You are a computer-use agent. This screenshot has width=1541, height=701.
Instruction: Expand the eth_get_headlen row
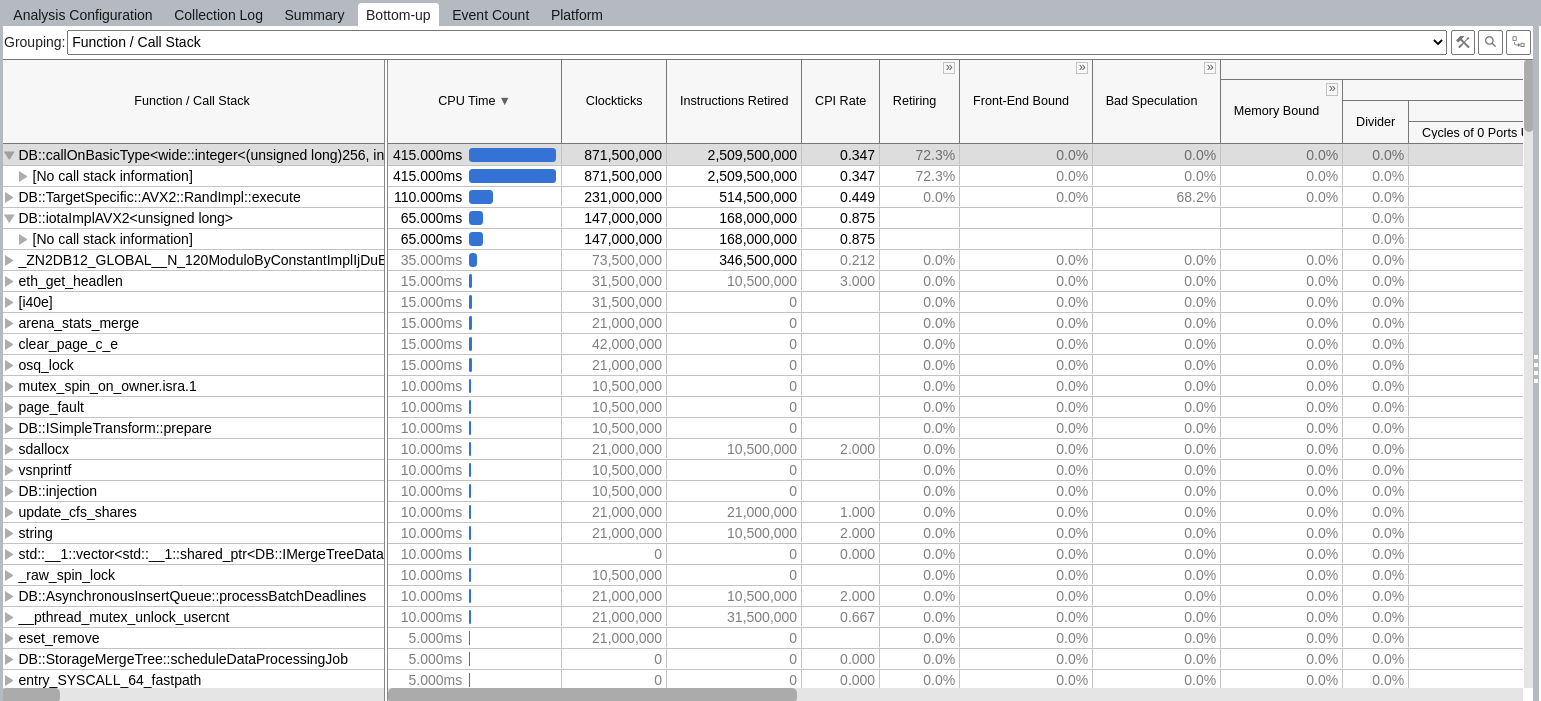[10, 282]
